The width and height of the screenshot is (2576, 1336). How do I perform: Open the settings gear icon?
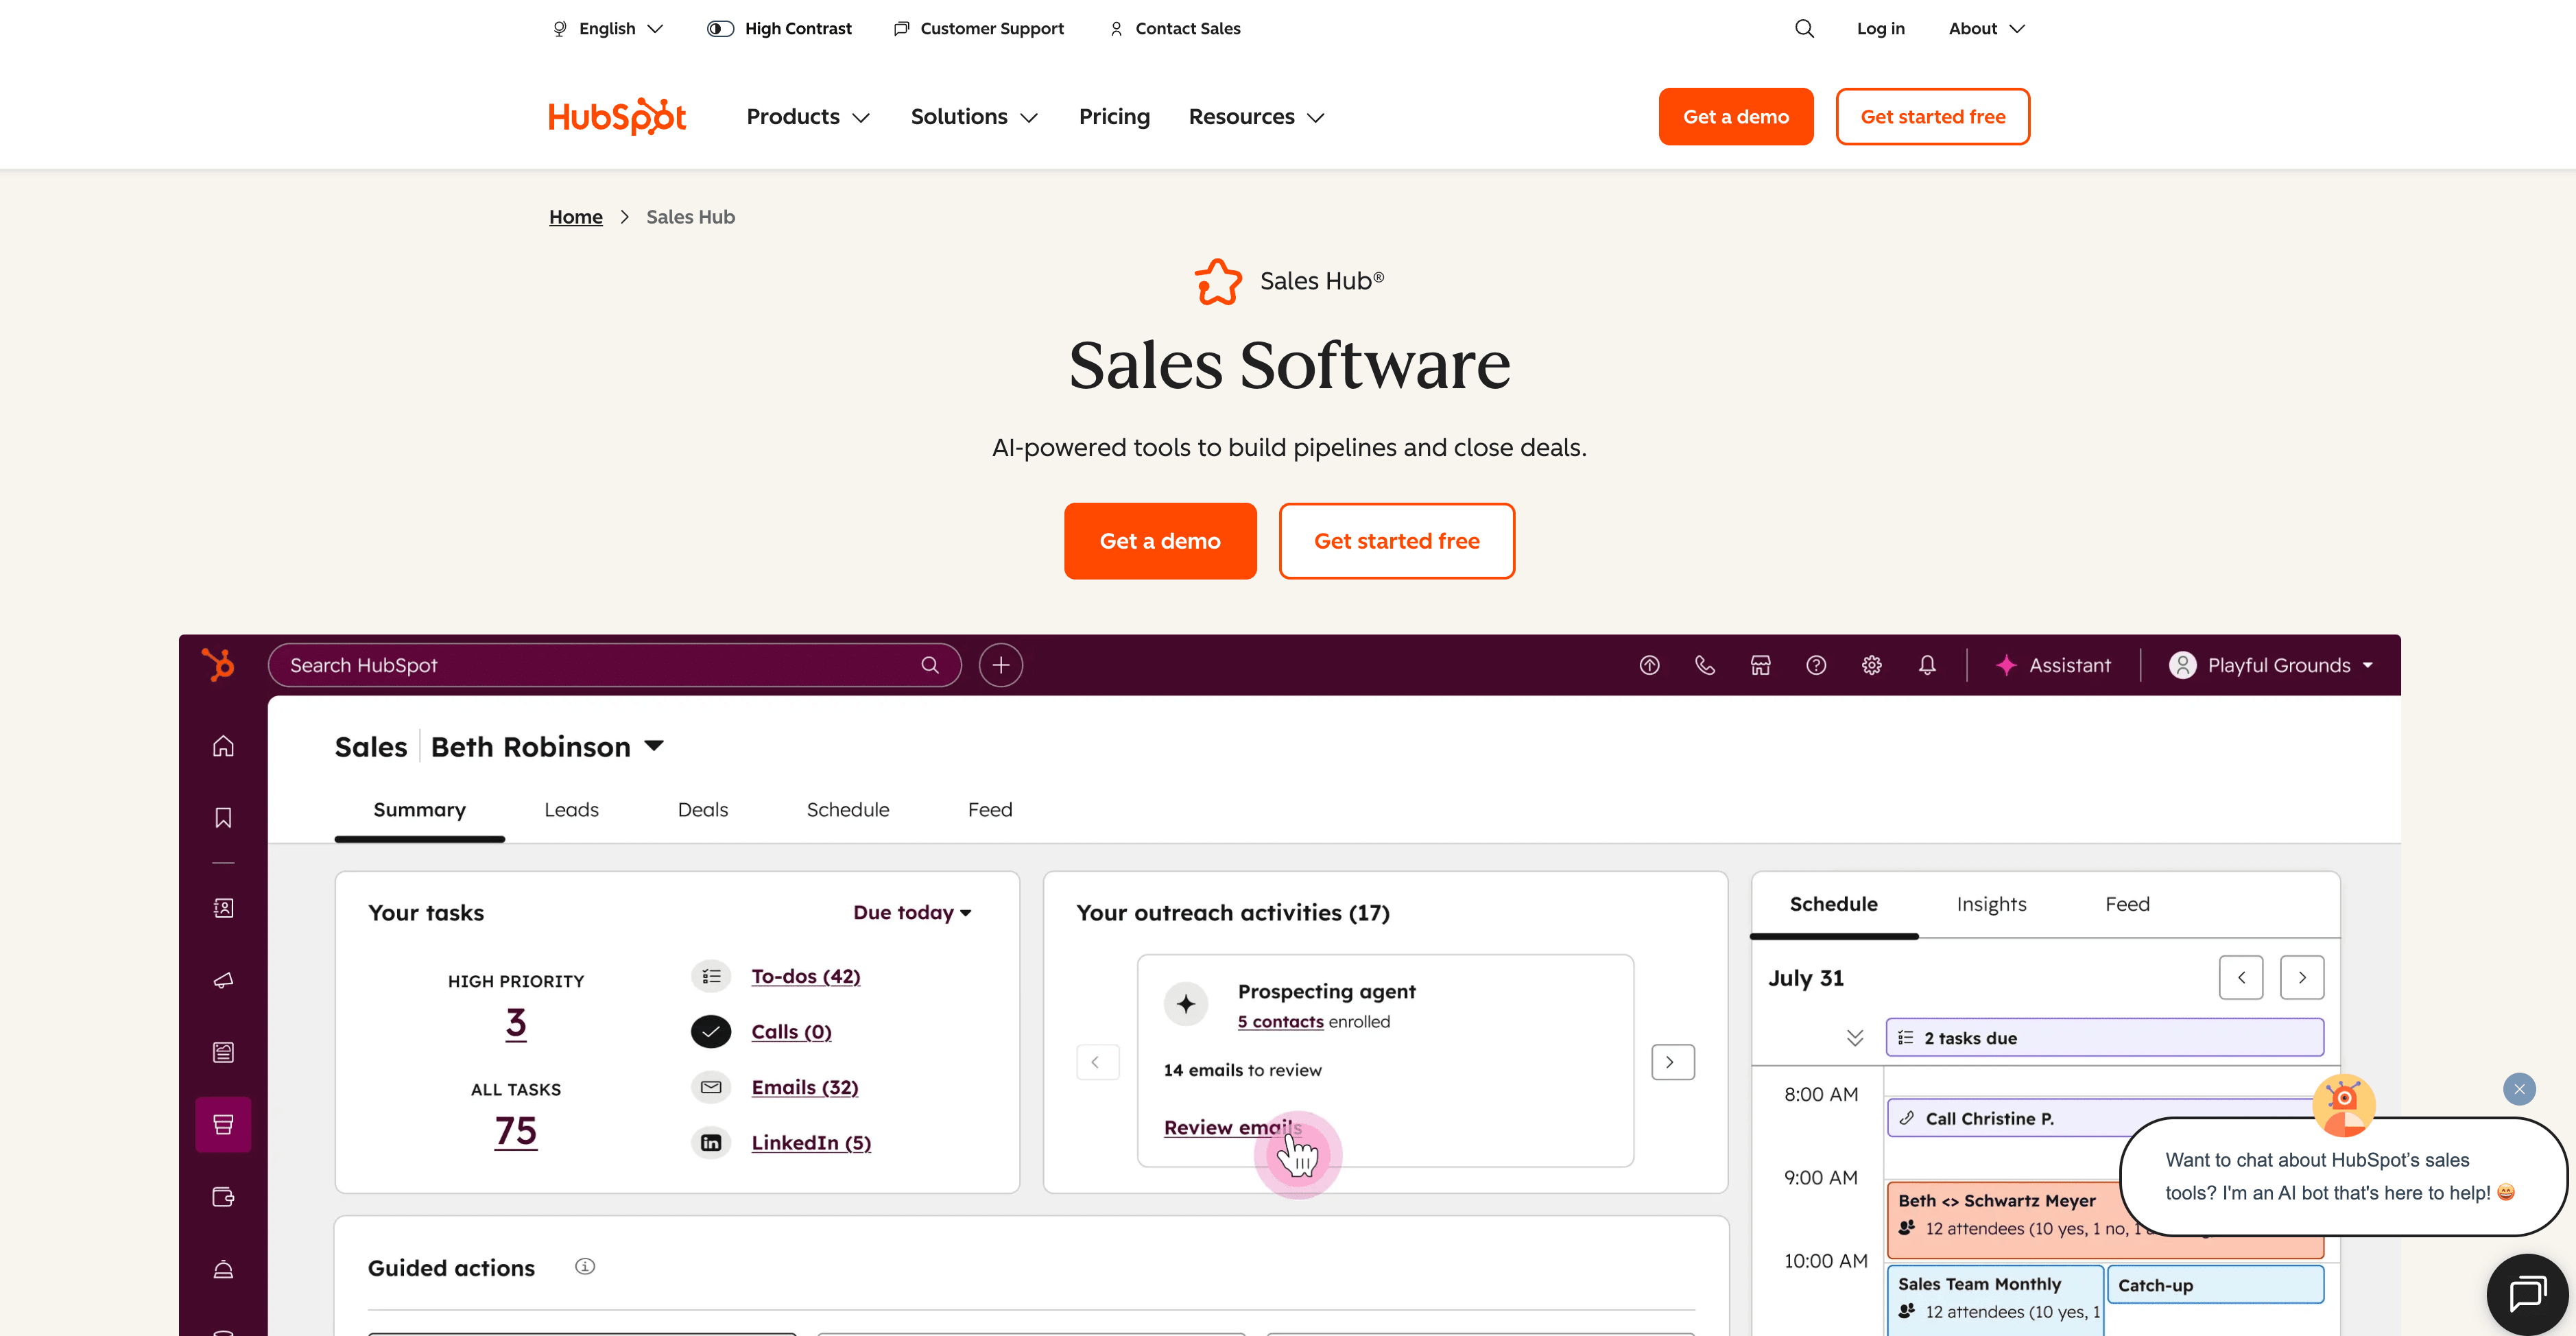pyautogui.click(x=1871, y=665)
